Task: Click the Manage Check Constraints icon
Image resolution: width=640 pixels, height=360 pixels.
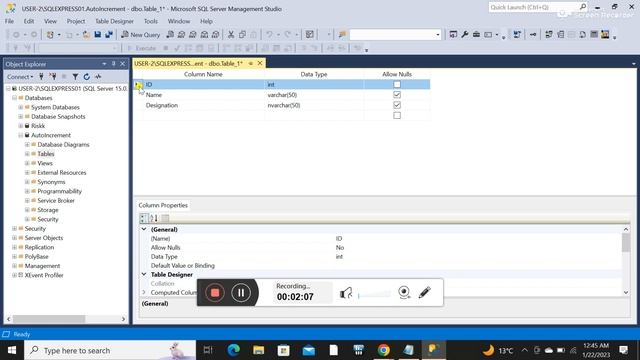Action: pyautogui.click(x=594, y=35)
